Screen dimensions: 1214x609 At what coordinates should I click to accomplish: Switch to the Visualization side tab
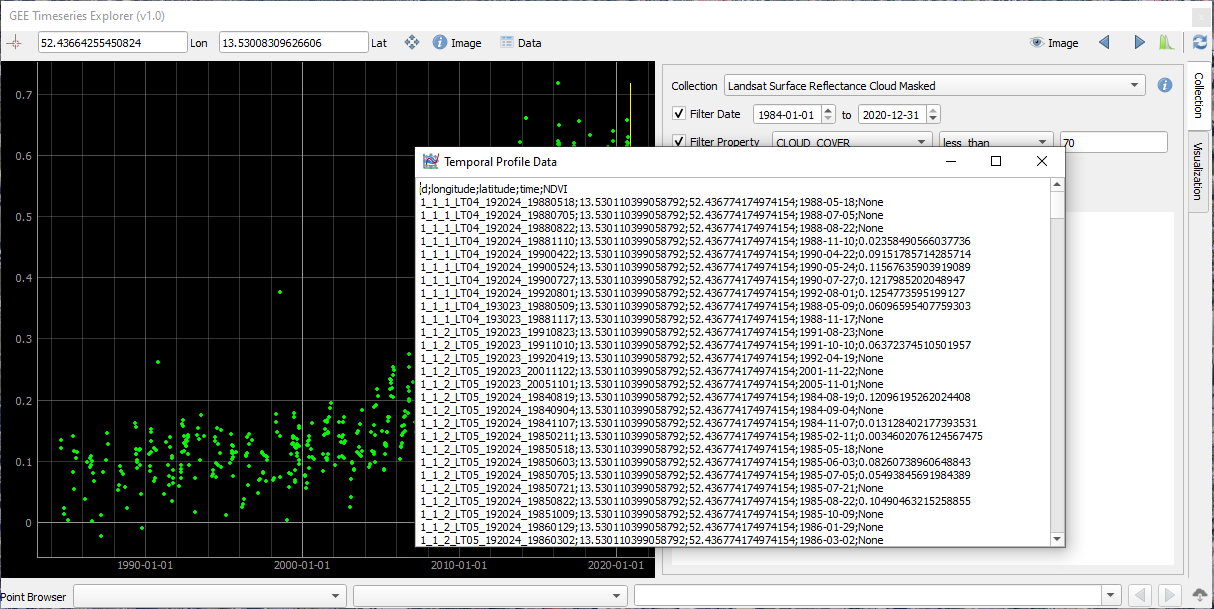click(1198, 170)
